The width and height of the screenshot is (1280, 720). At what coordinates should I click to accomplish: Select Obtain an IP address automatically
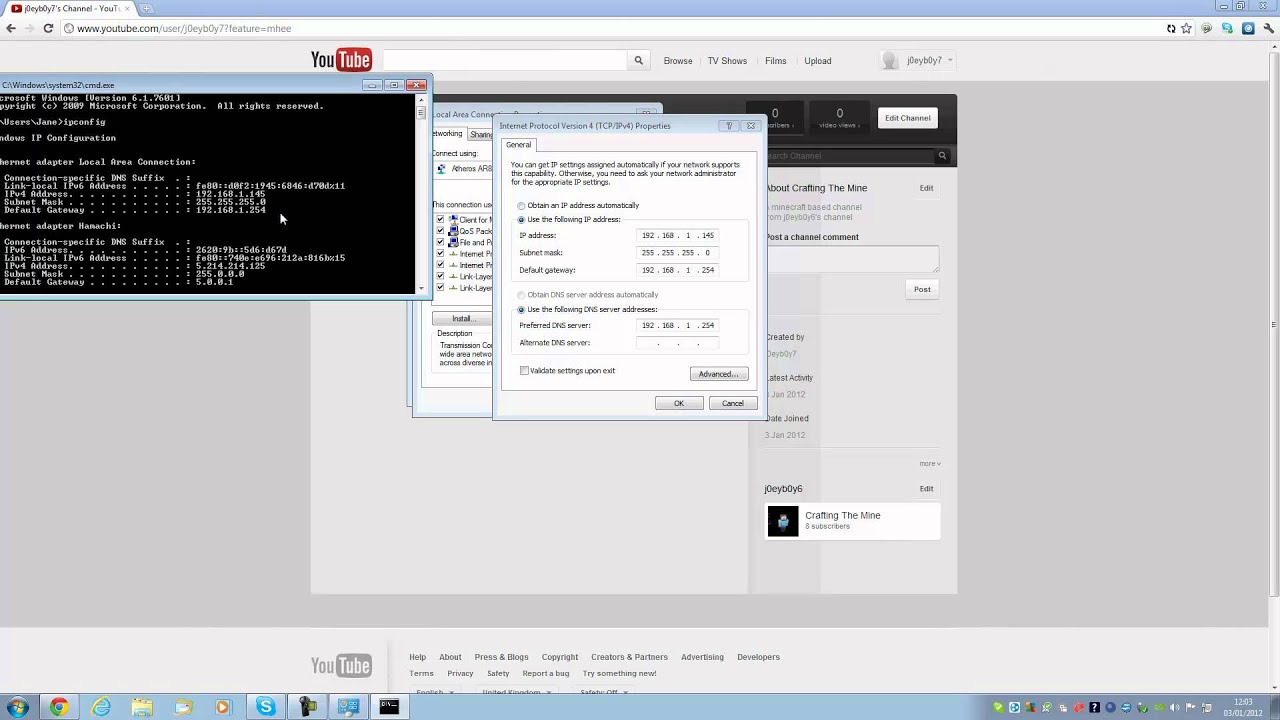[x=521, y=206]
